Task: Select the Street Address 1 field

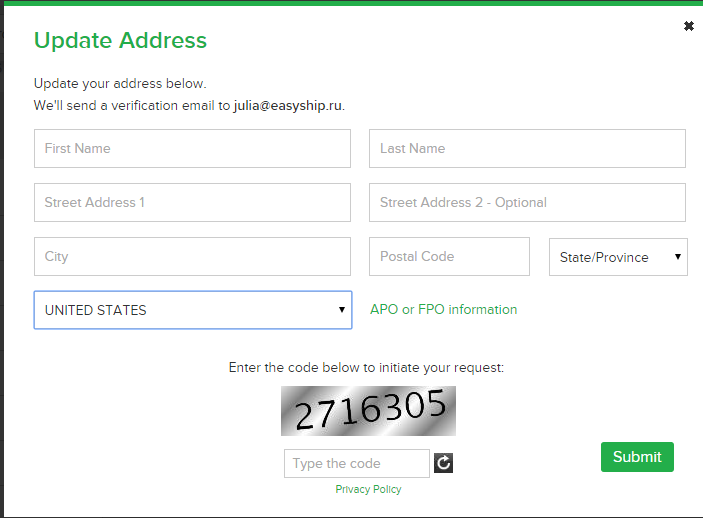Action: (x=192, y=202)
